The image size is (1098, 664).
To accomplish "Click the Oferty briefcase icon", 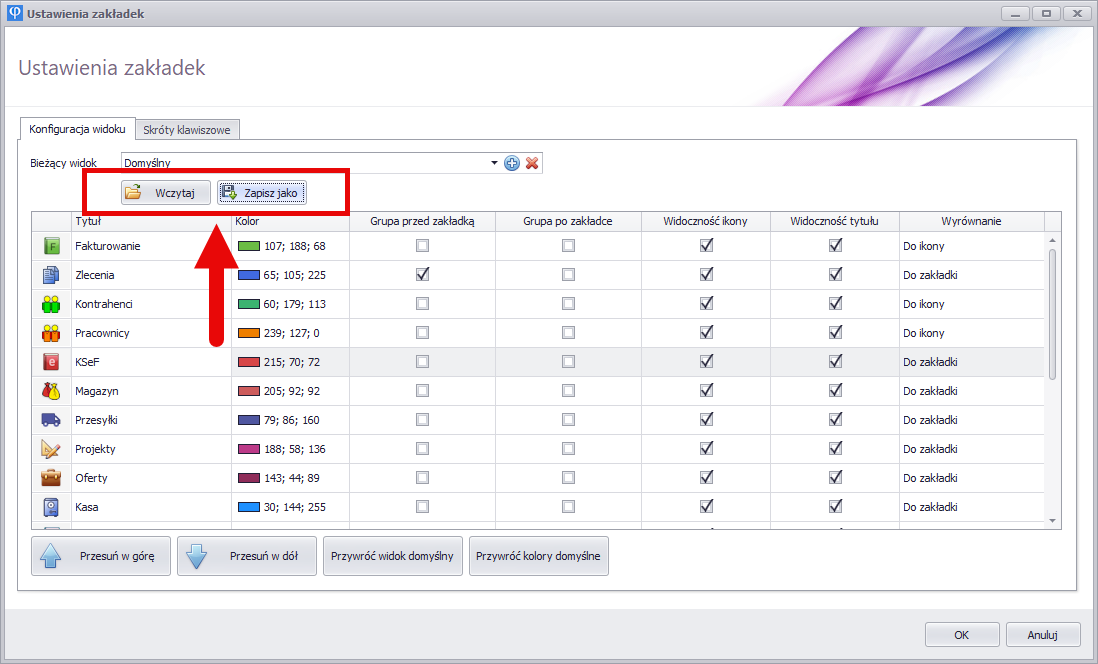I will coord(51,478).
